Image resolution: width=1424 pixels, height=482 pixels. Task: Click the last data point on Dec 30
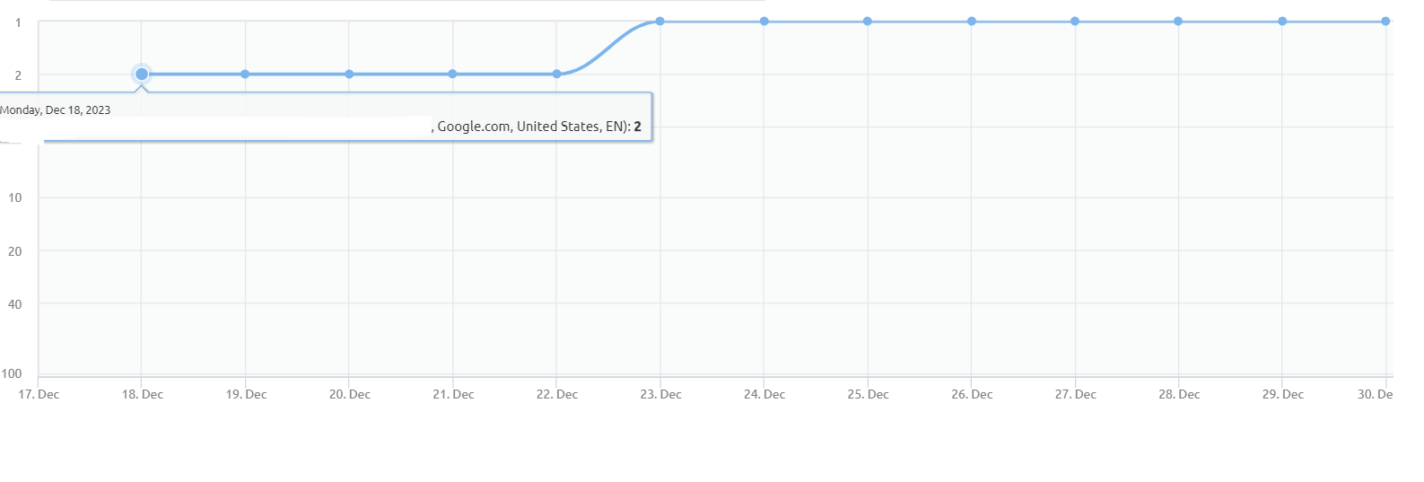click(1386, 21)
